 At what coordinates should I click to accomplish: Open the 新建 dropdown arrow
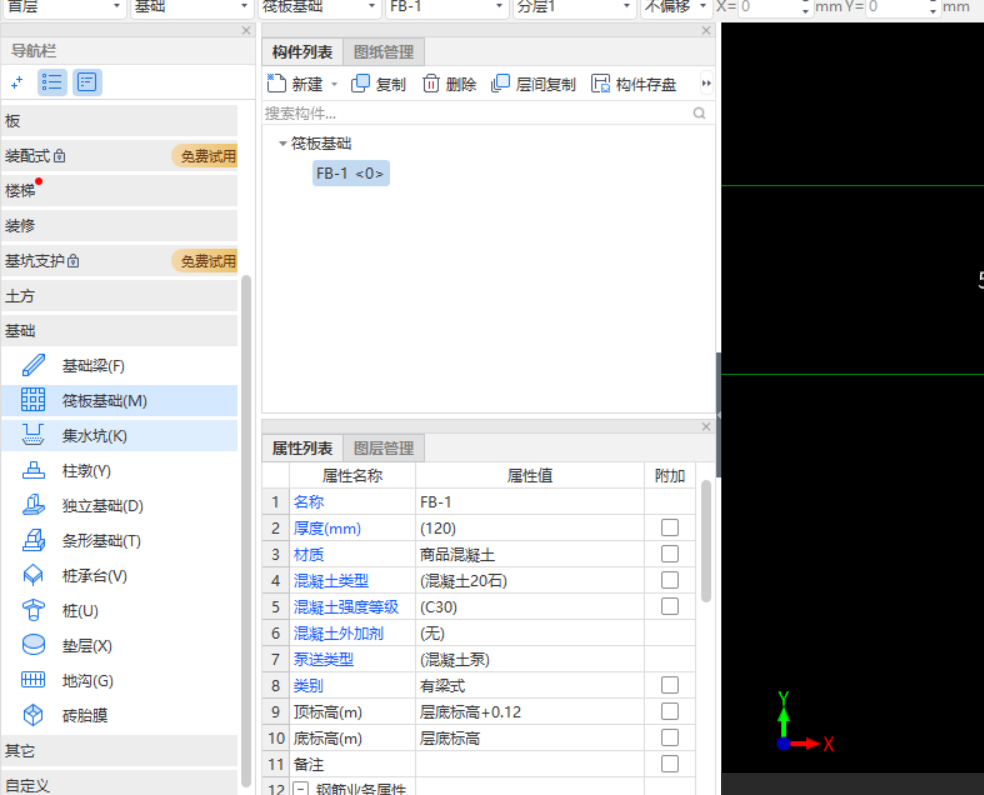(x=334, y=84)
